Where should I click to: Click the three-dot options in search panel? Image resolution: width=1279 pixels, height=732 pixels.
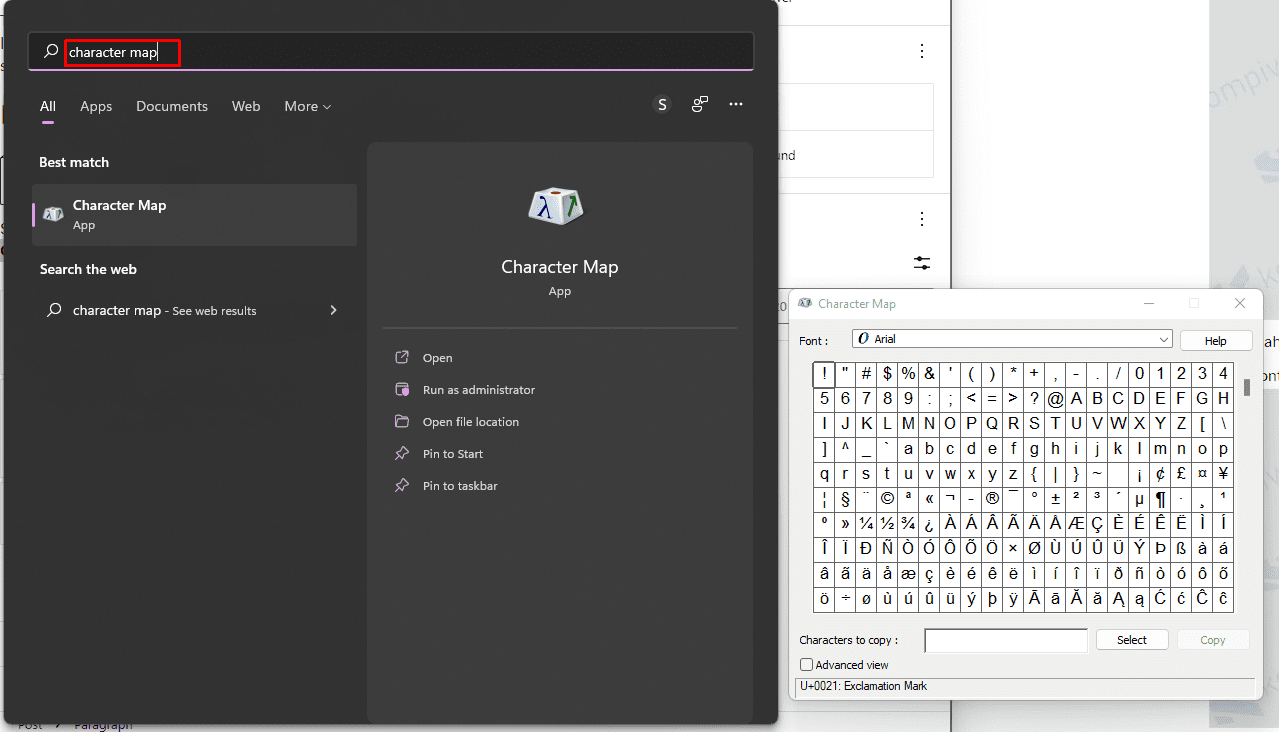click(x=736, y=104)
